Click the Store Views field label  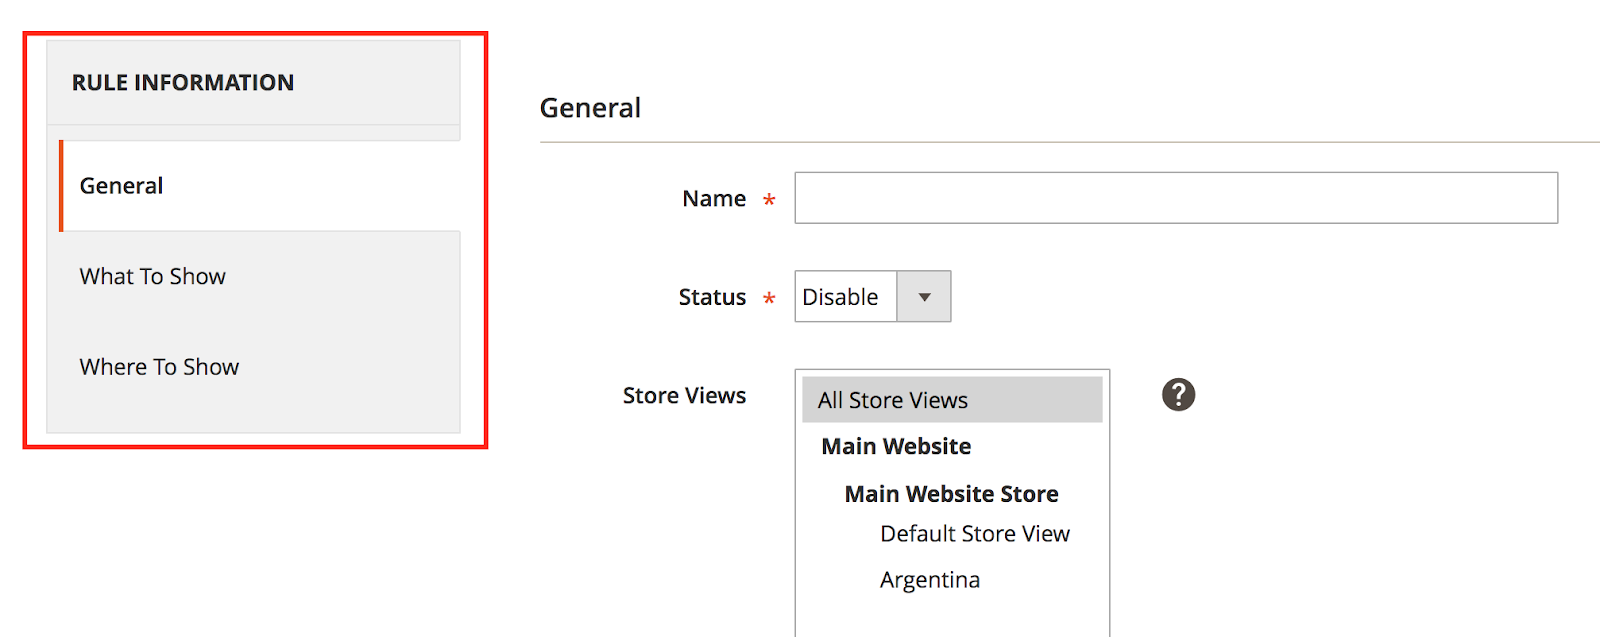pyautogui.click(x=684, y=396)
